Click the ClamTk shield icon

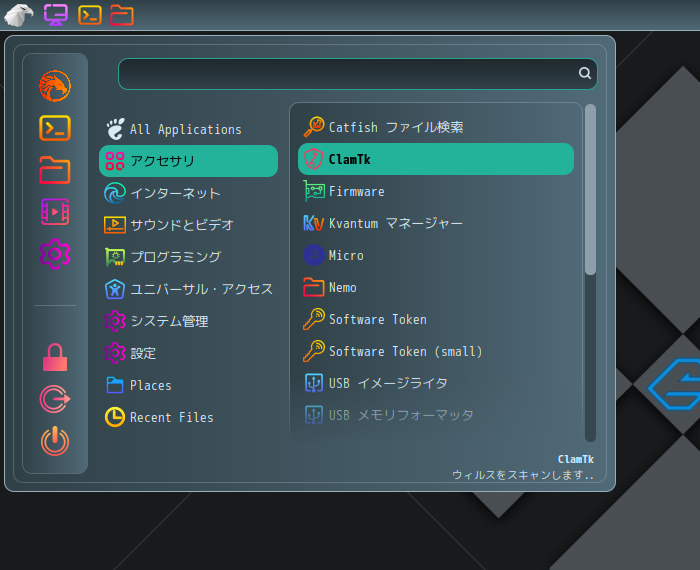click(x=313, y=159)
